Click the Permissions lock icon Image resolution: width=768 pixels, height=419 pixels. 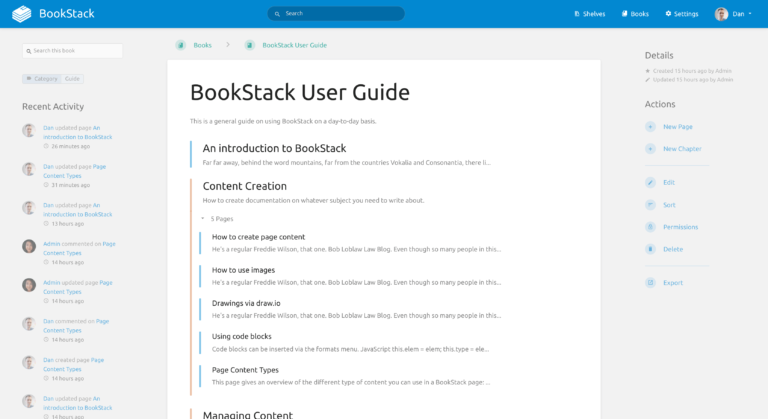[650, 227]
